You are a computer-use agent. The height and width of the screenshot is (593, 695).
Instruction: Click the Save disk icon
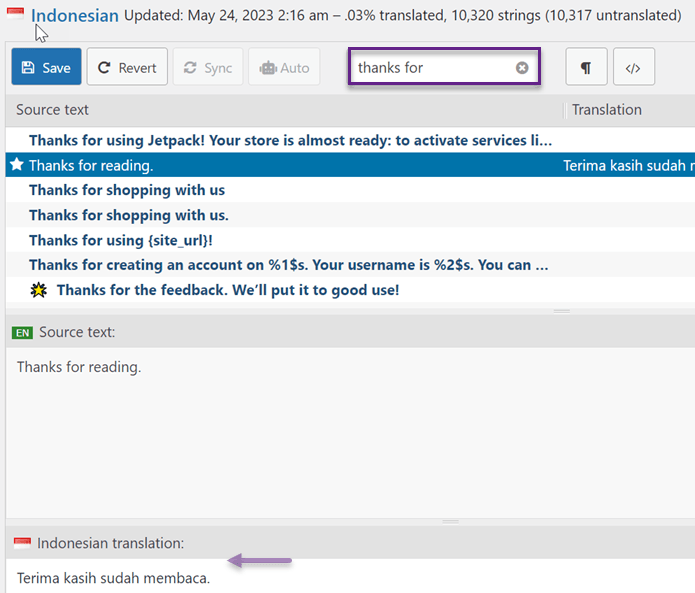28,67
